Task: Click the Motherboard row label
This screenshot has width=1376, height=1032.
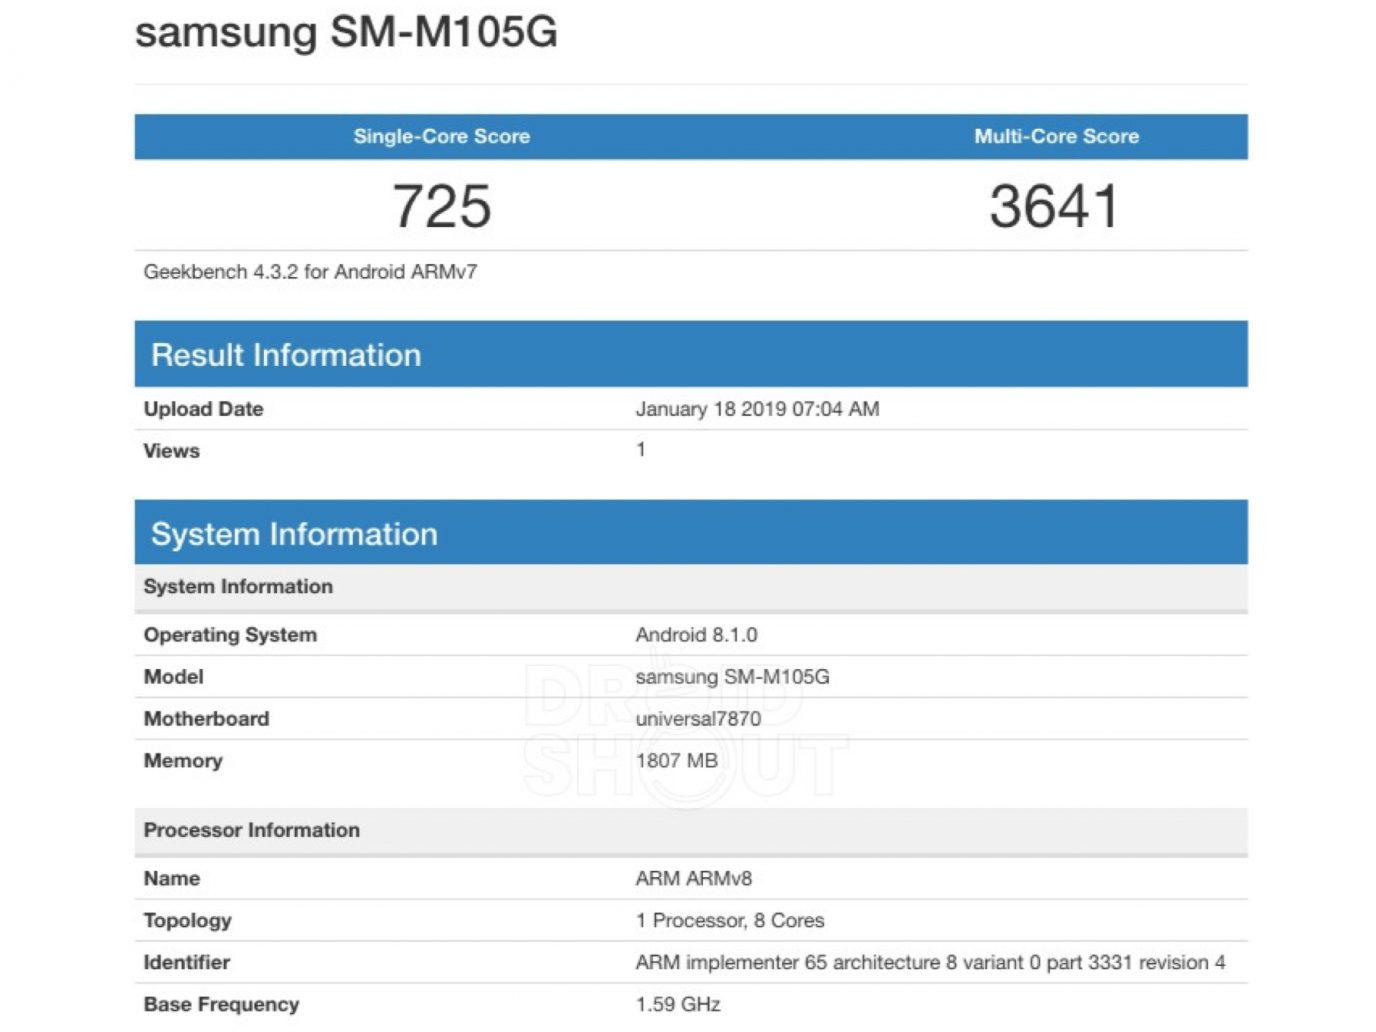Action: 206,719
